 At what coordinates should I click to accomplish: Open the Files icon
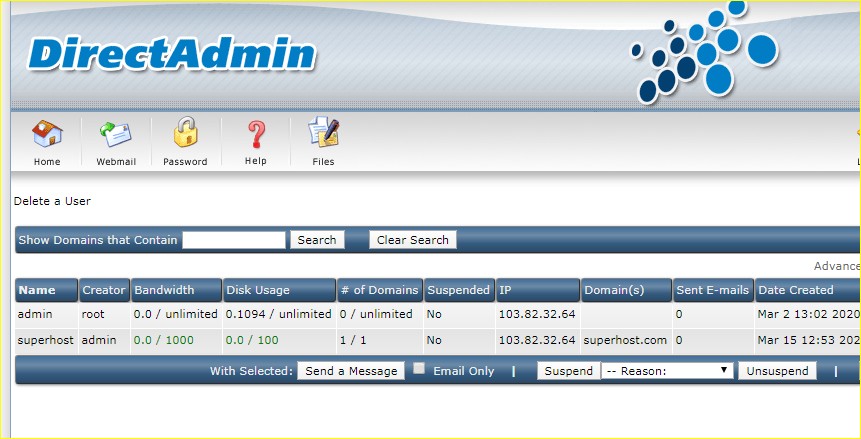click(x=323, y=134)
